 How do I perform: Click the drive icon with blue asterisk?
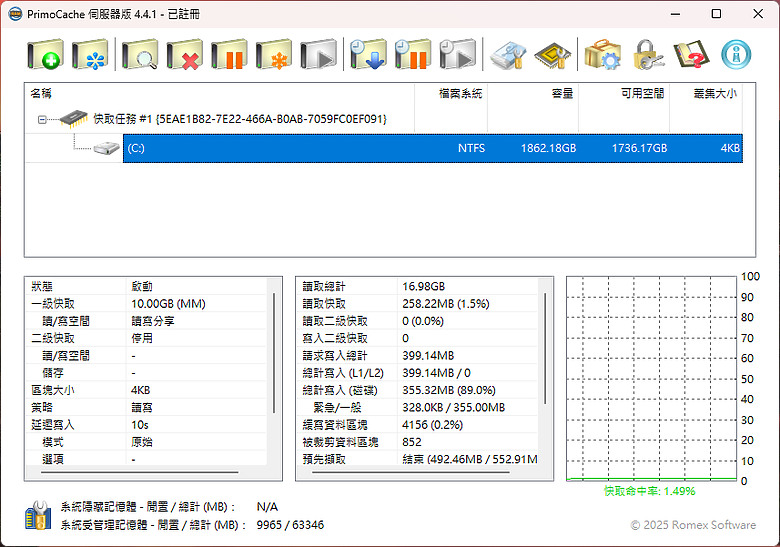click(90, 54)
